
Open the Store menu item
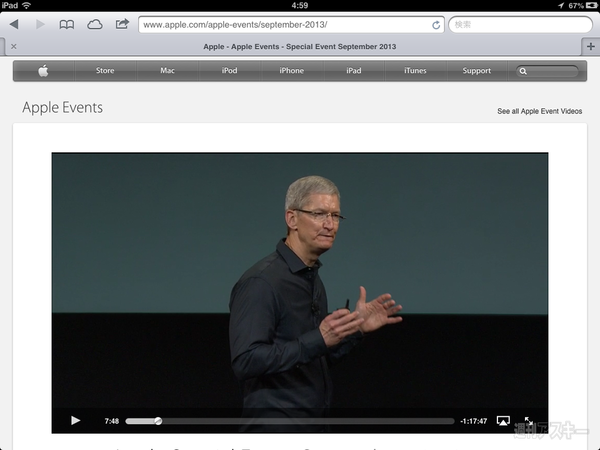point(105,71)
